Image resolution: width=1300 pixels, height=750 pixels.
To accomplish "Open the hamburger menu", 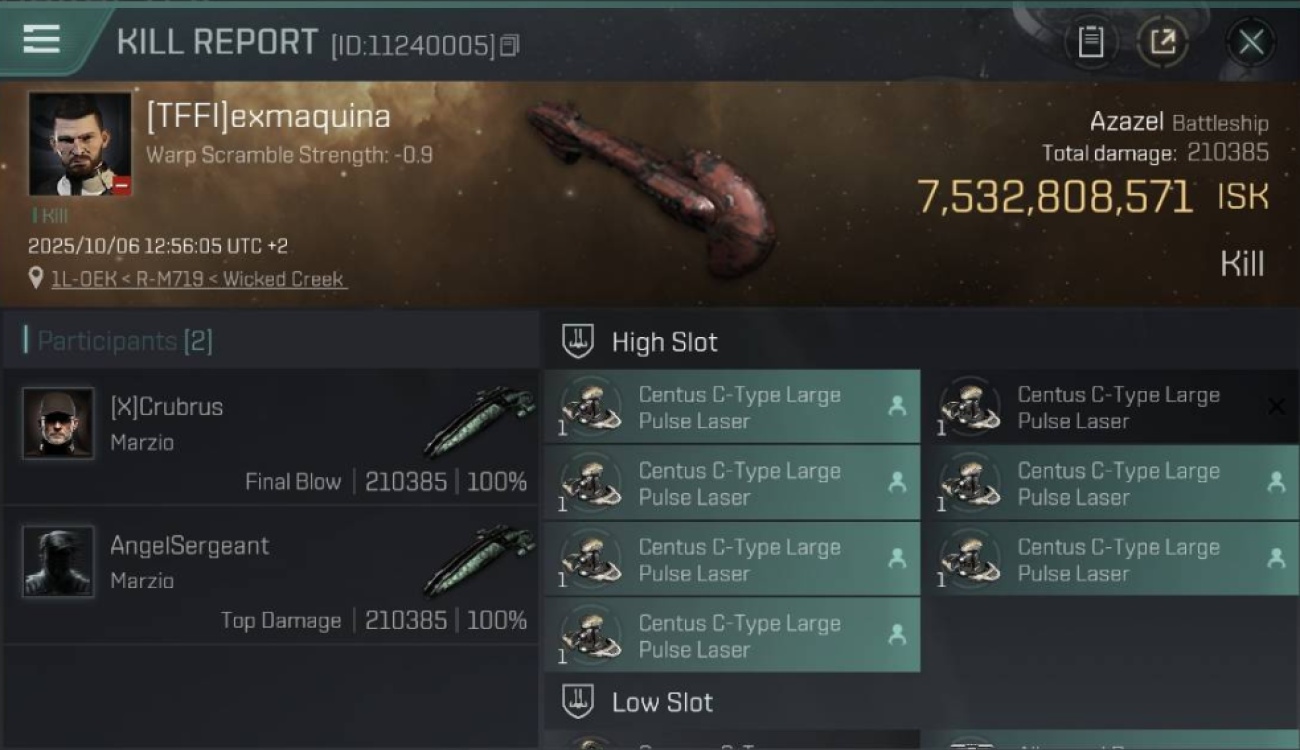I will 41,40.
